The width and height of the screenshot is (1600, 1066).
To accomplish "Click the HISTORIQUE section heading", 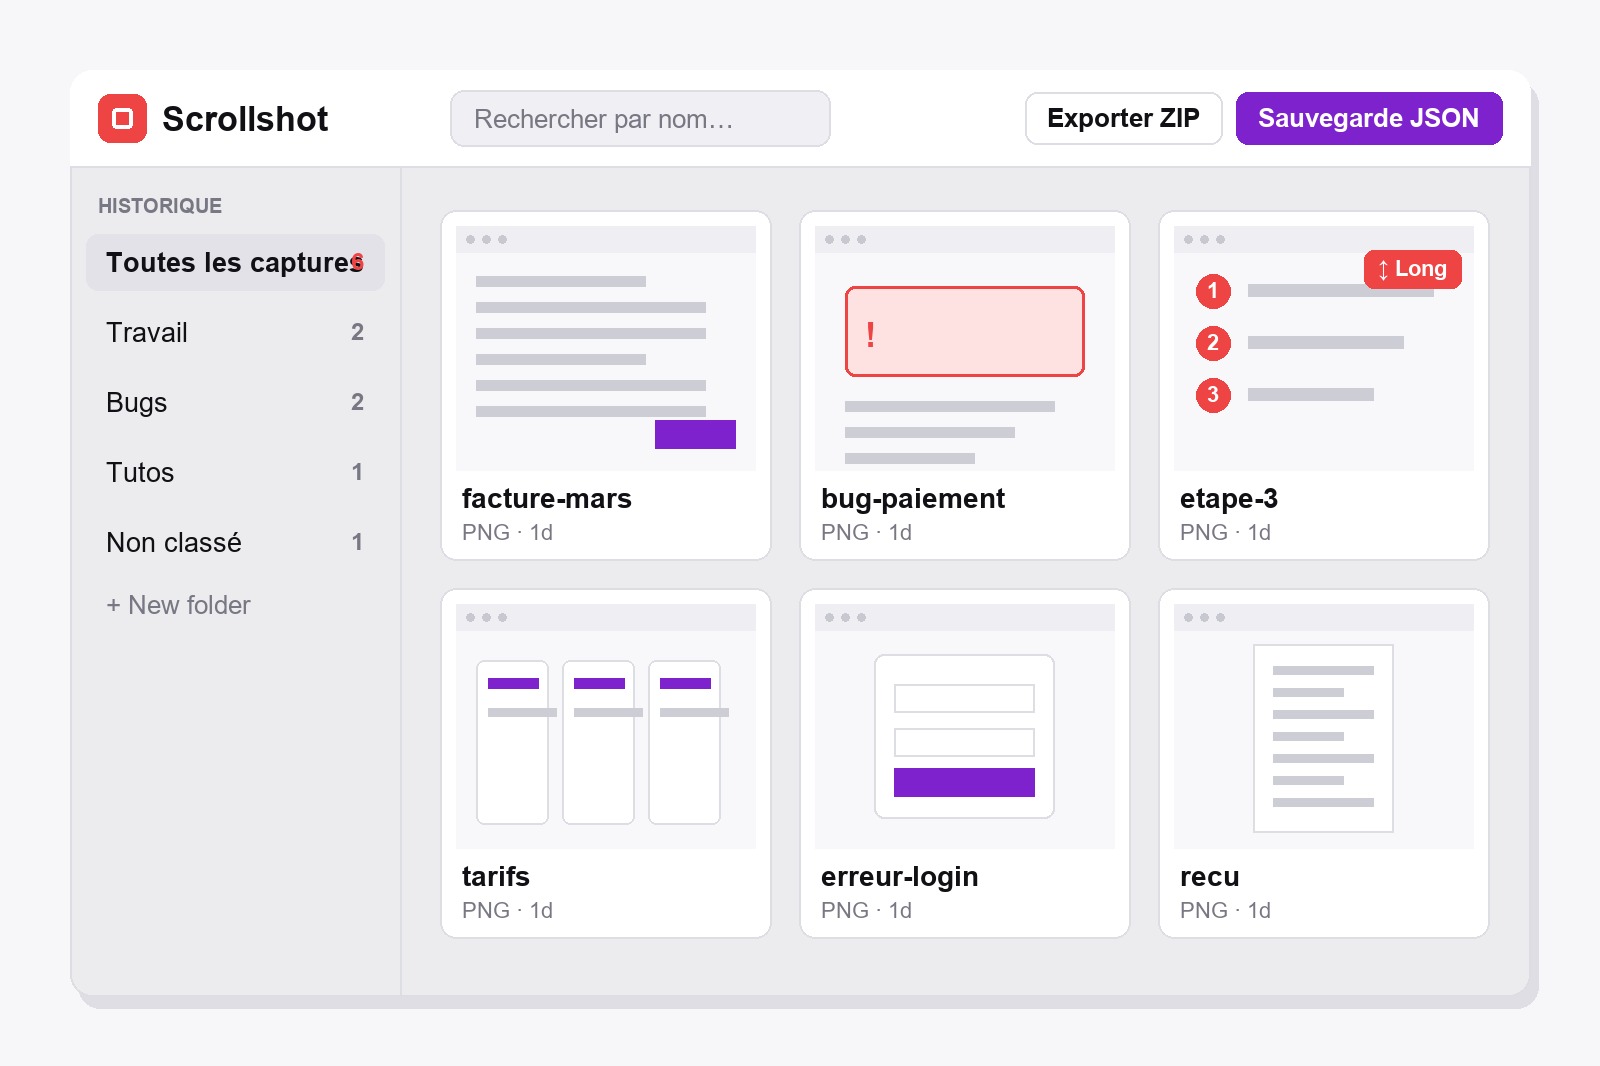I will click(x=160, y=206).
